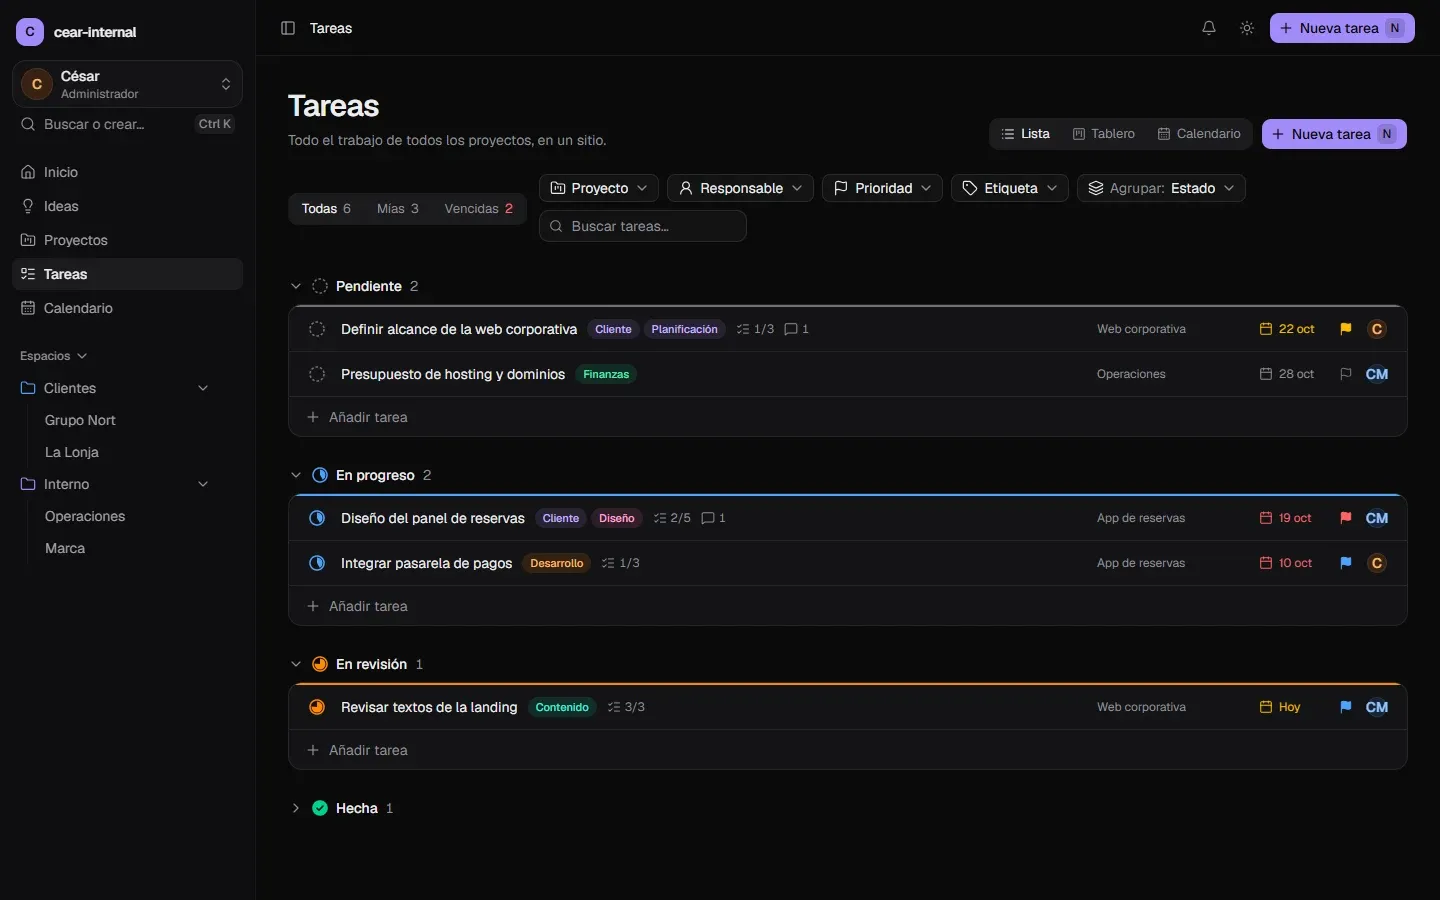The height and width of the screenshot is (900, 1440).
Task: Collapse the En revisión group
Action: pyautogui.click(x=296, y=664)
